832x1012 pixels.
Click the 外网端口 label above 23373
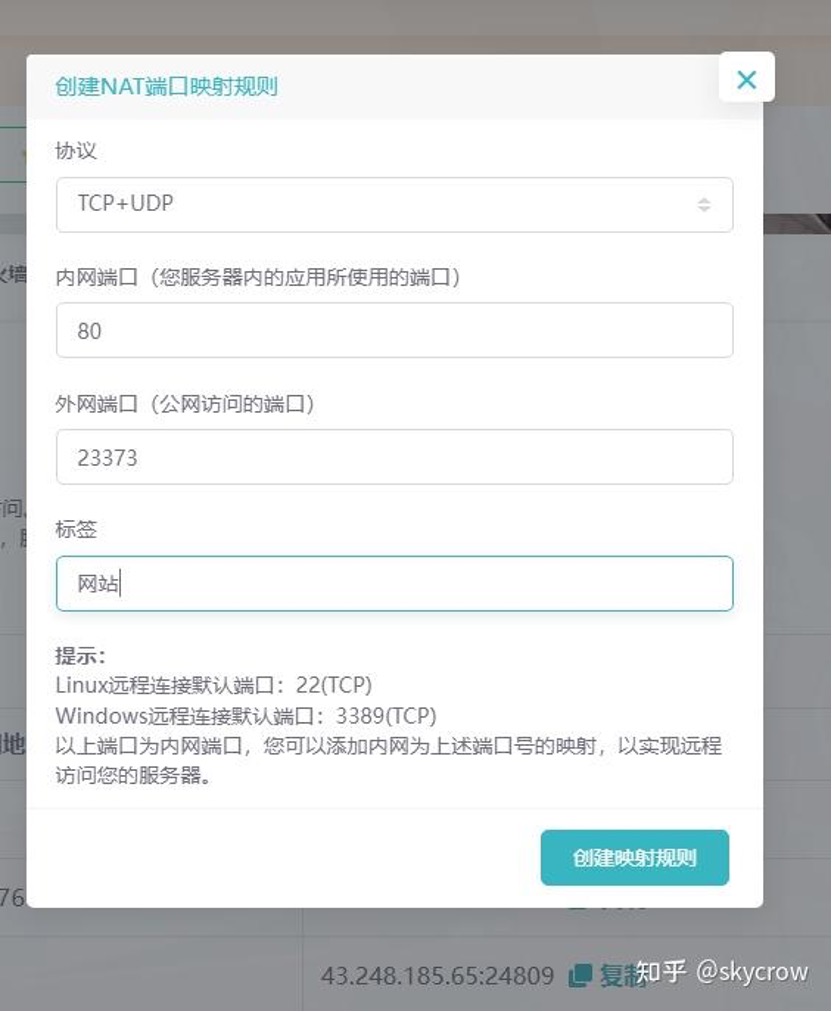(x=185, y=404)
